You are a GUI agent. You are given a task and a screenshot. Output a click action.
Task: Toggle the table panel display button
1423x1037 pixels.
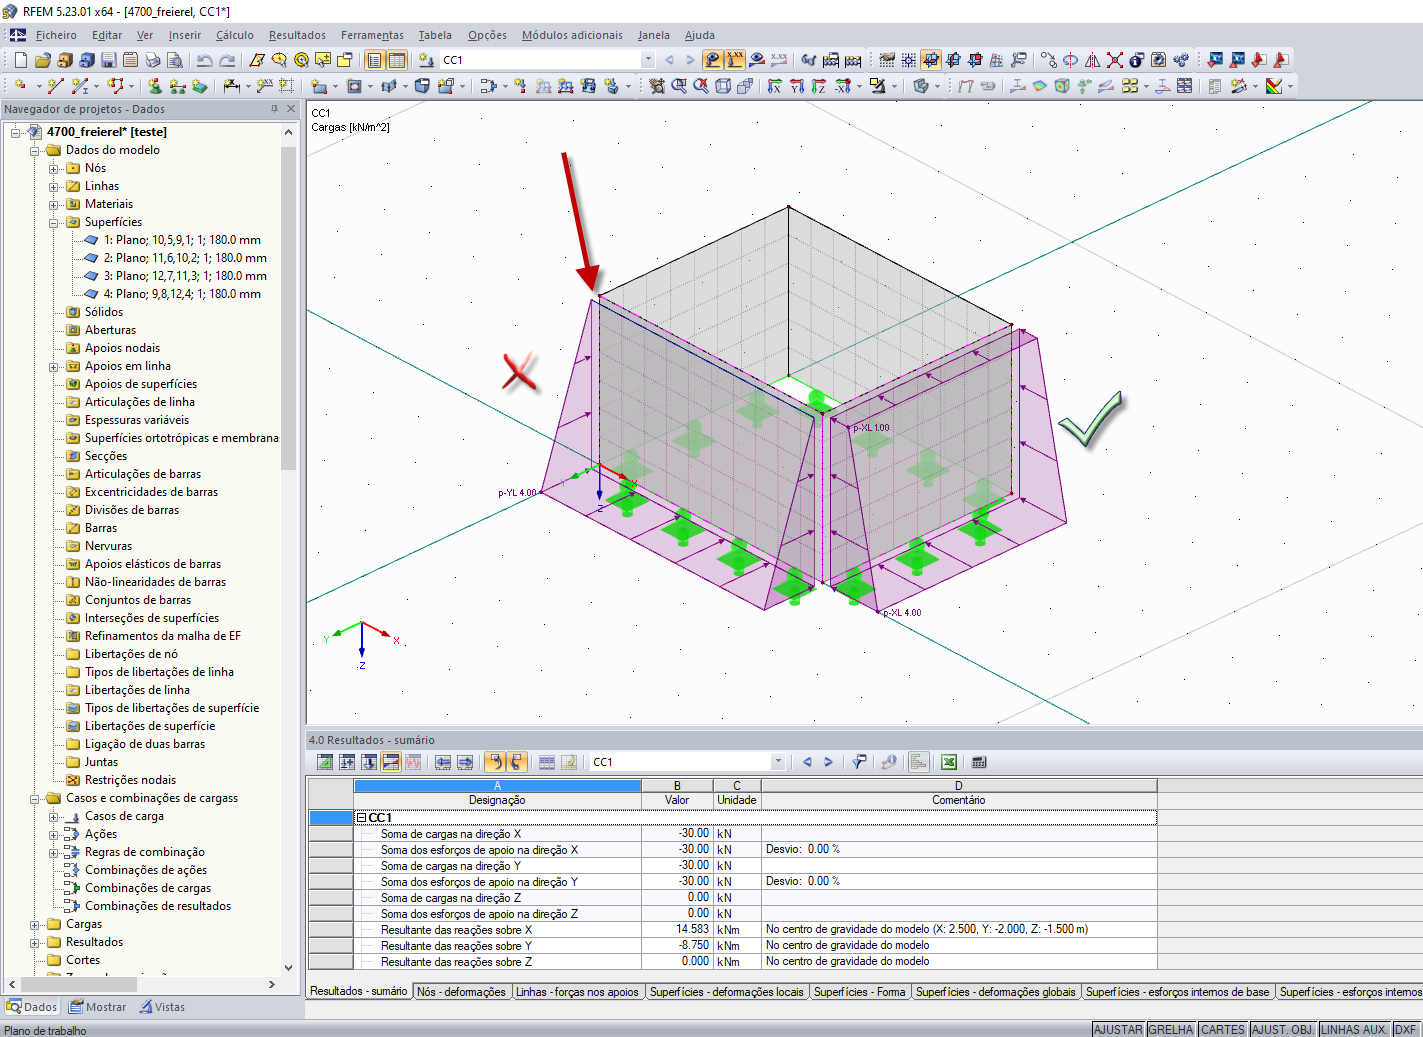tap(397, 60)
